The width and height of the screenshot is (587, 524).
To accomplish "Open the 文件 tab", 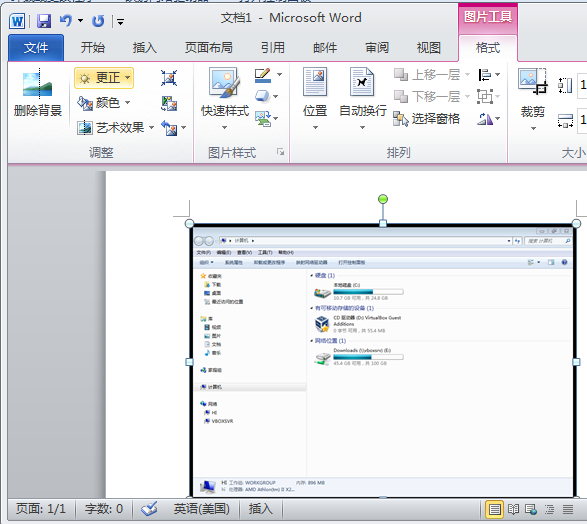I will 36,48.
